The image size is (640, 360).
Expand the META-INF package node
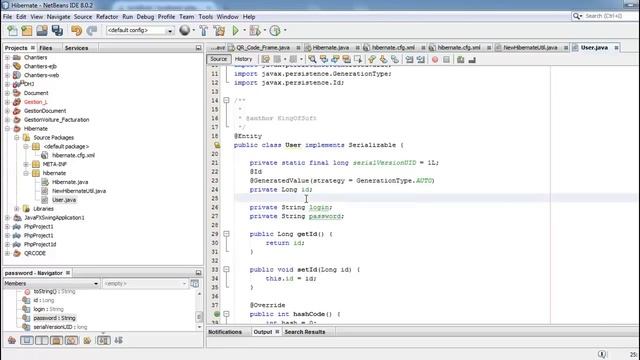(x=26, y=164)
